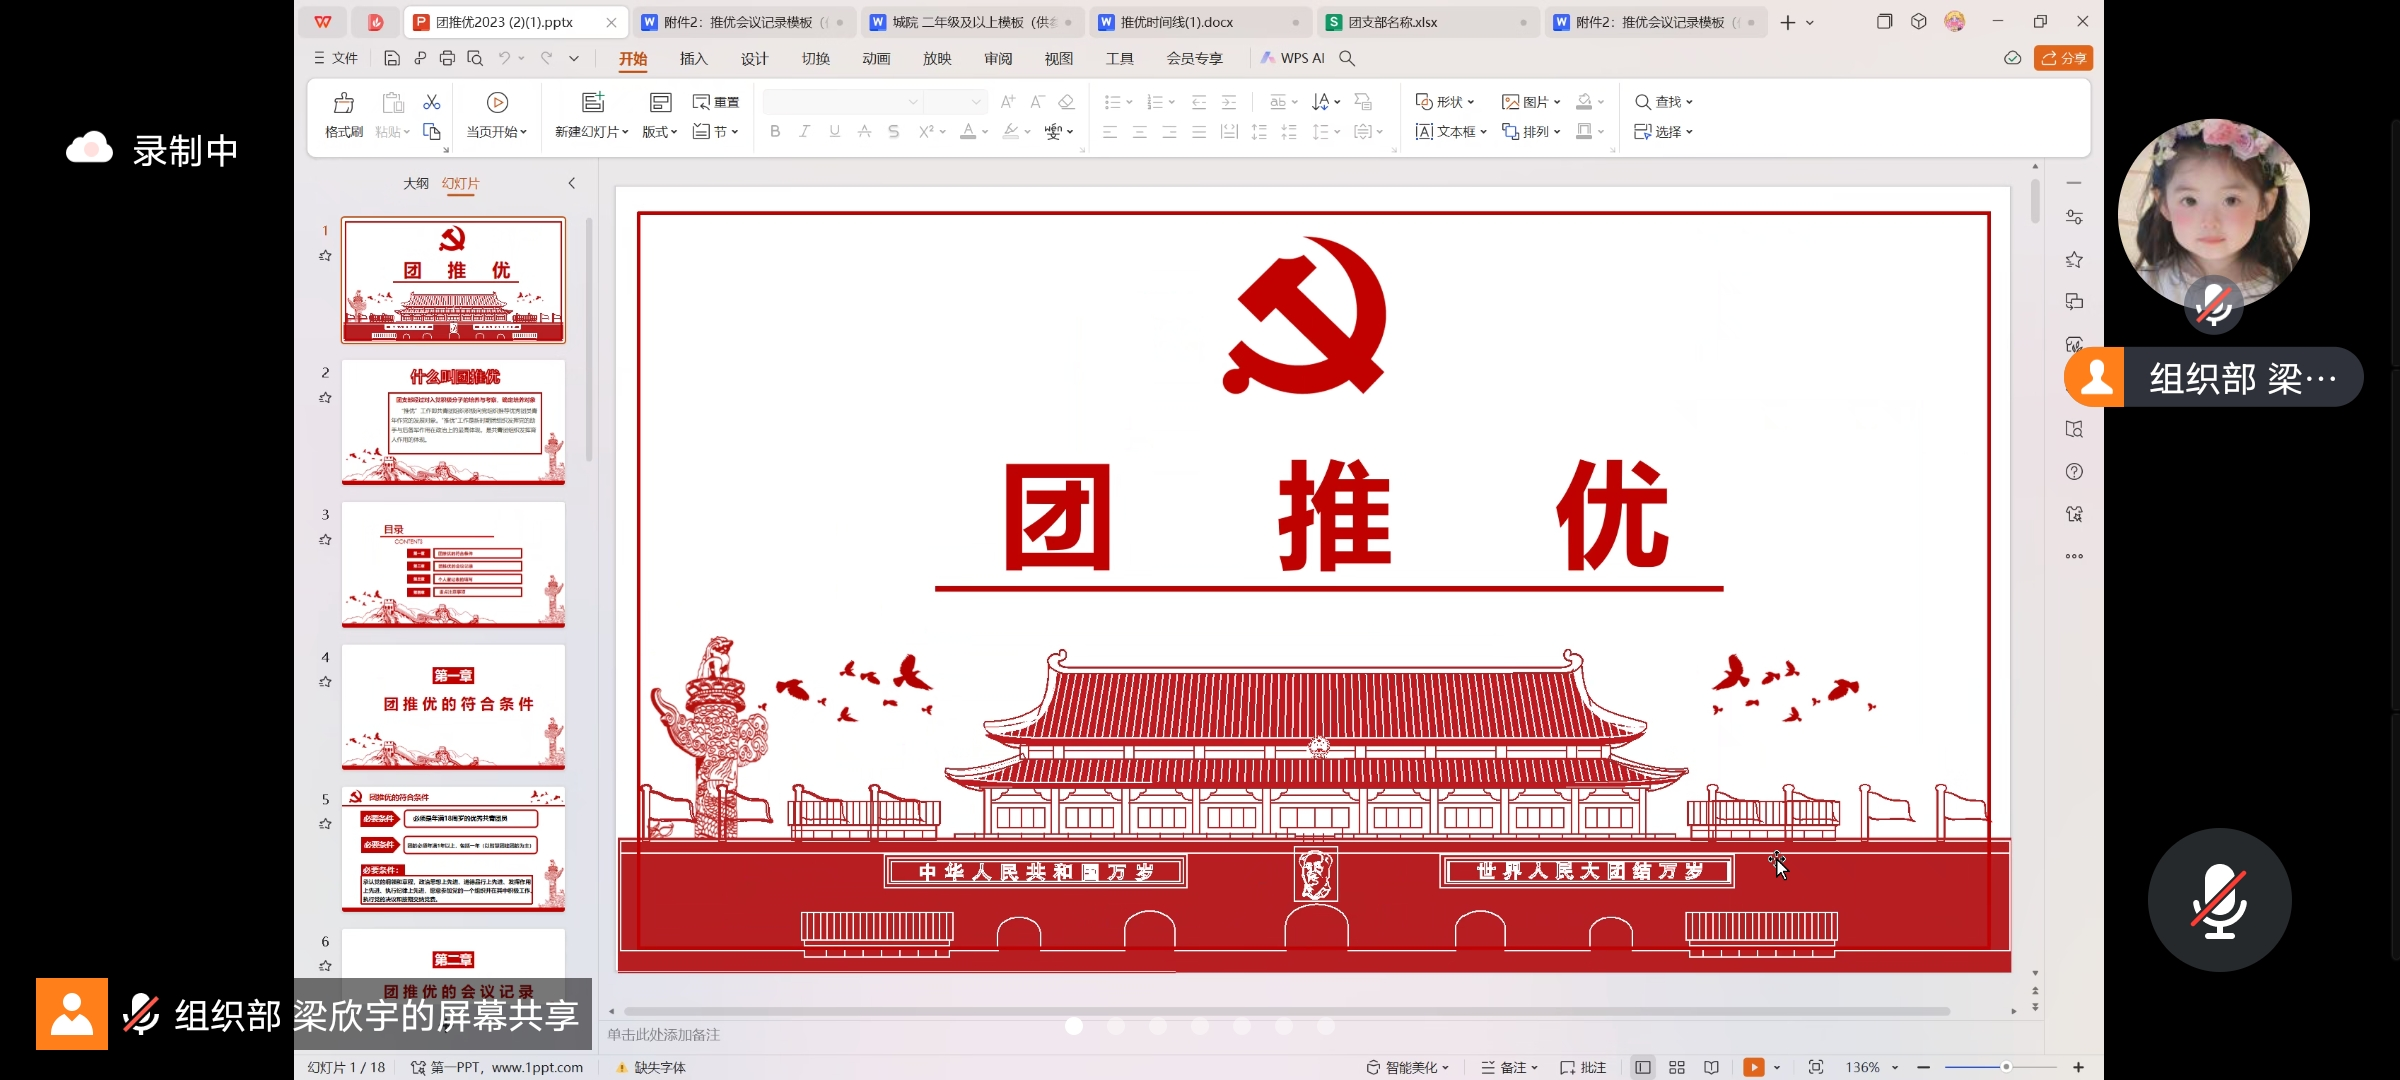2400x1080 pixels.
Task: Start slideshow from current page (当页开始)
Action: pos(497,115)
